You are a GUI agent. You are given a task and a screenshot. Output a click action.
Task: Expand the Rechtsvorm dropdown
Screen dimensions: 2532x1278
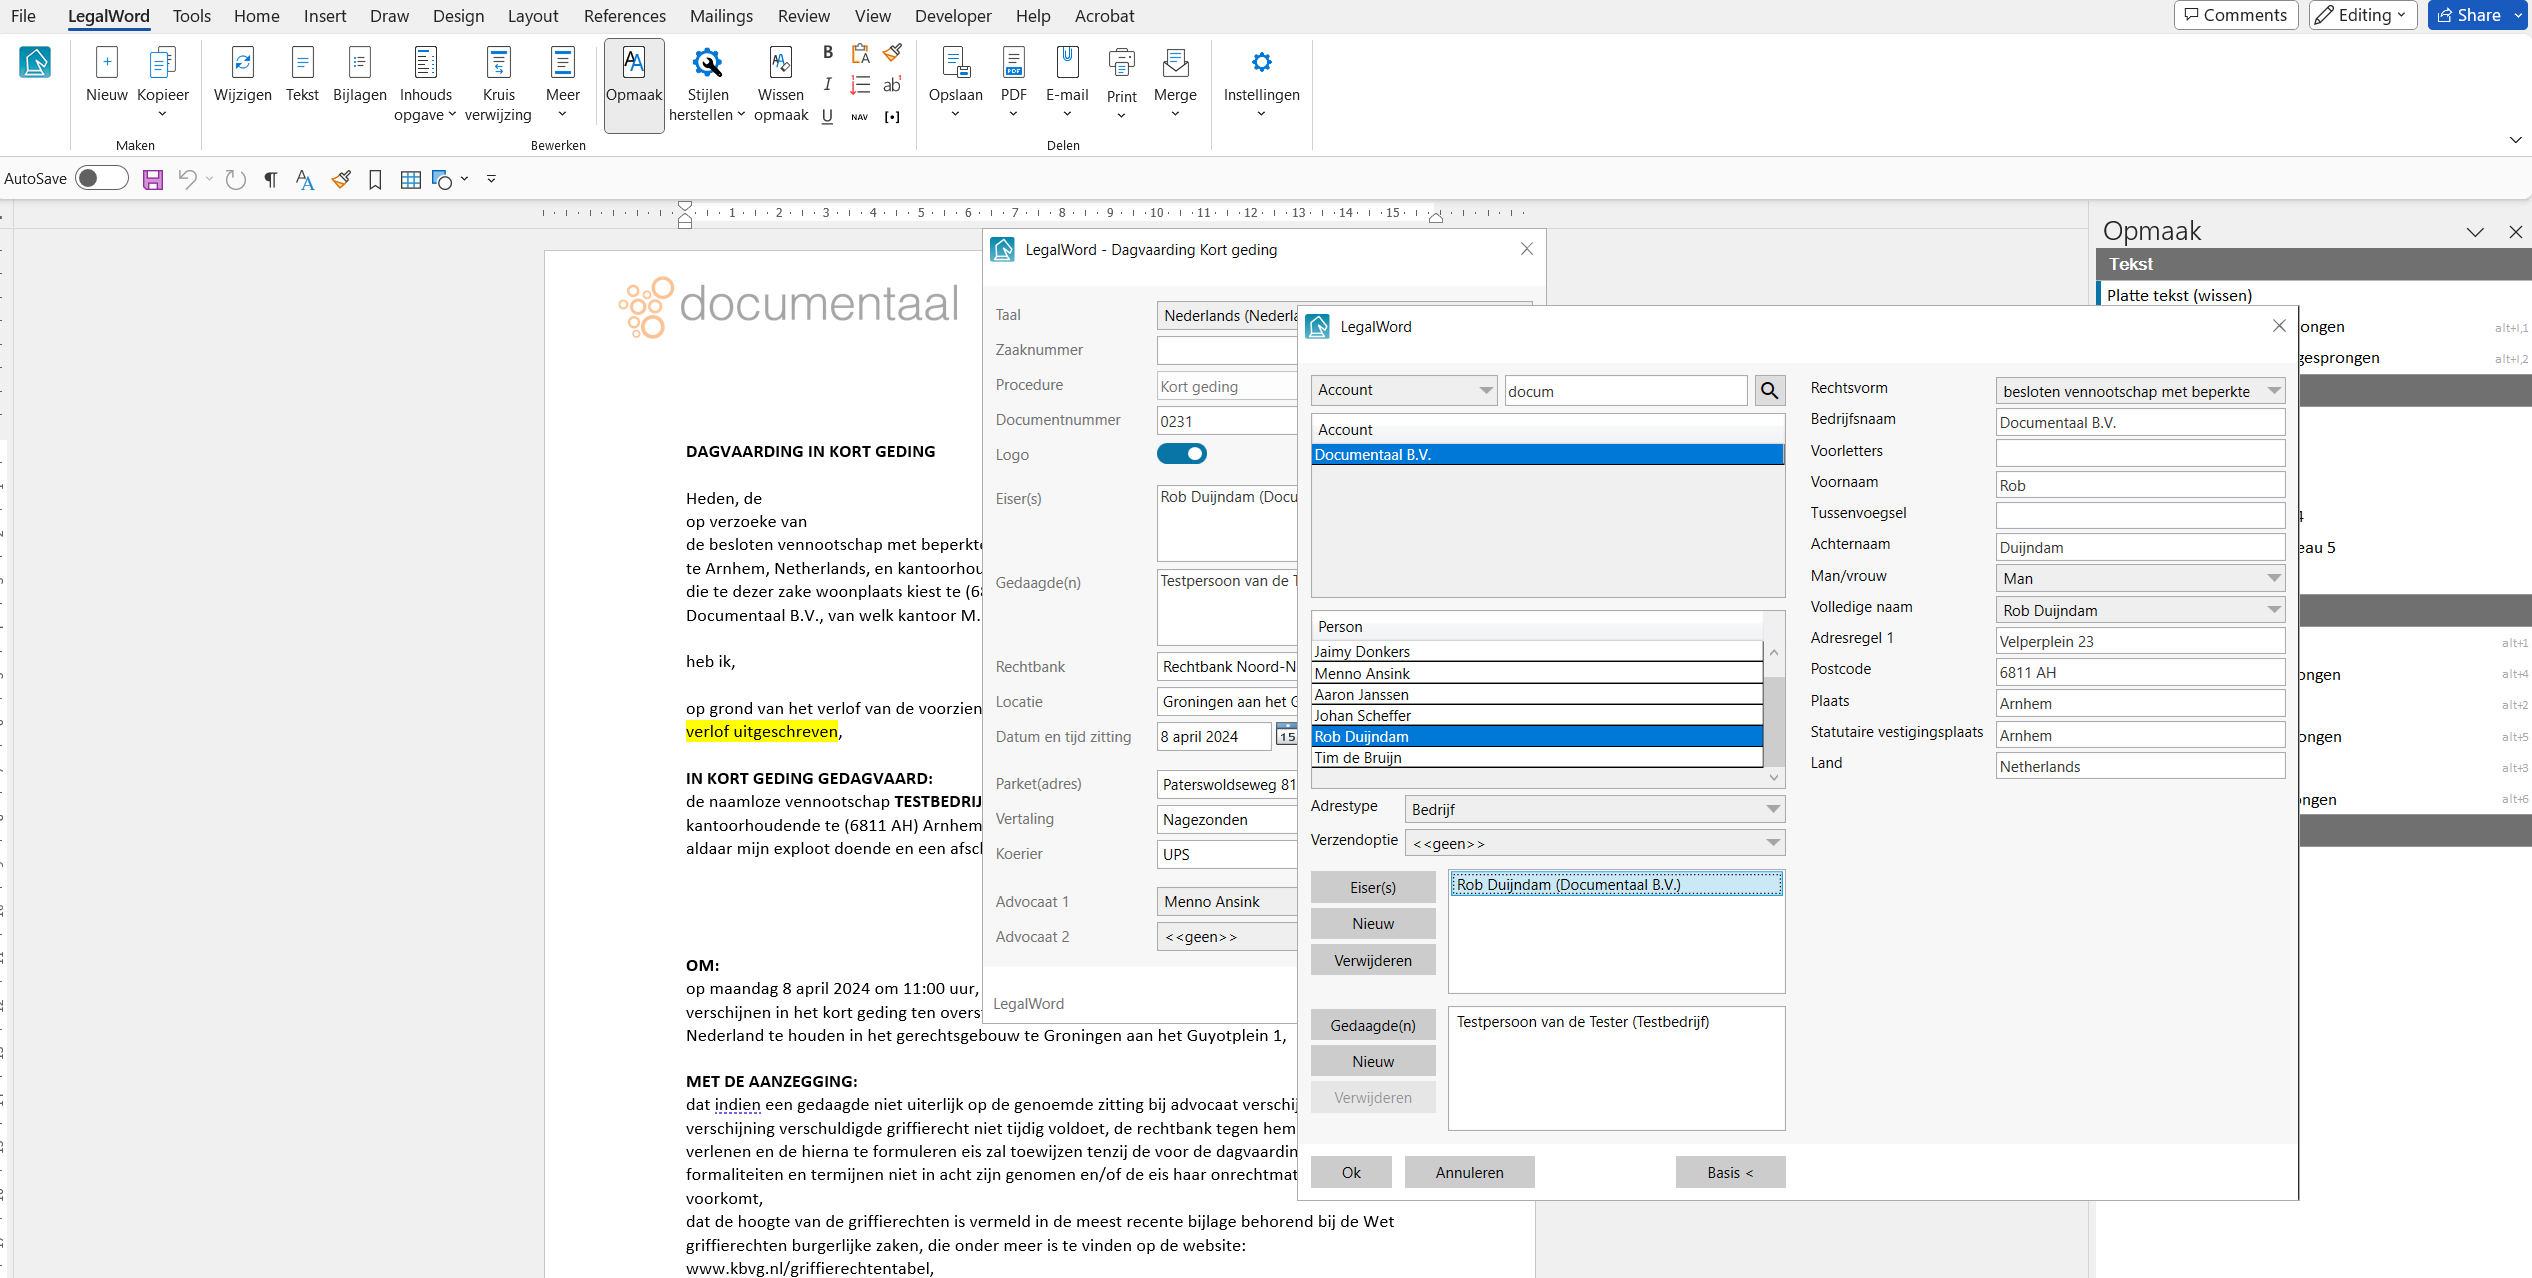pyautogui.click(x=2140, y=391)
